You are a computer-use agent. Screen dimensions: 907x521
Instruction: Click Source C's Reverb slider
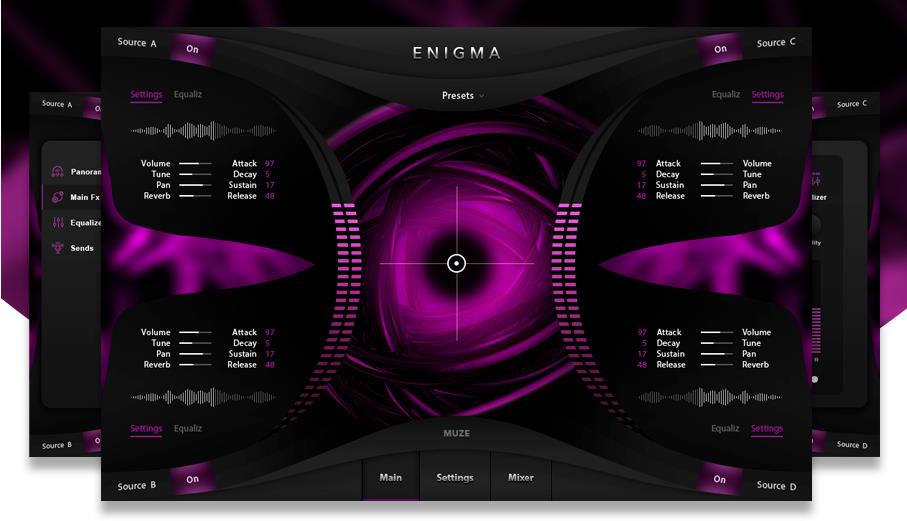[717, 196]
